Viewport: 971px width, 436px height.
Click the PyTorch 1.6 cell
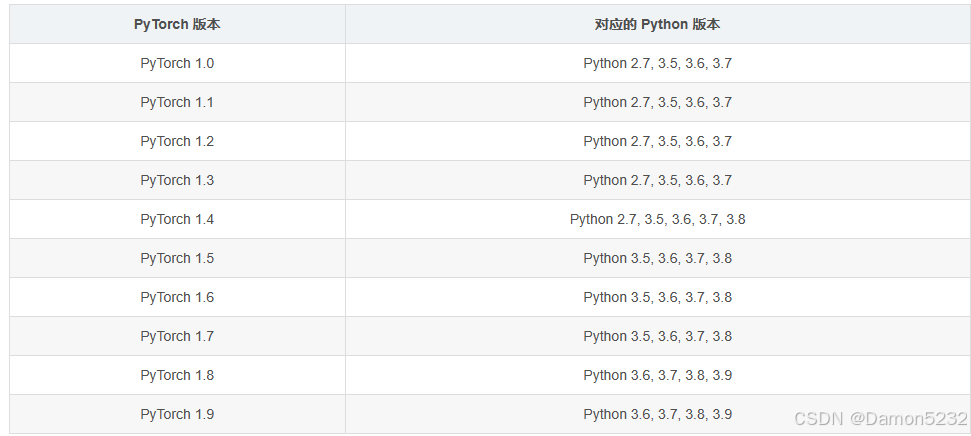(177, 297)
